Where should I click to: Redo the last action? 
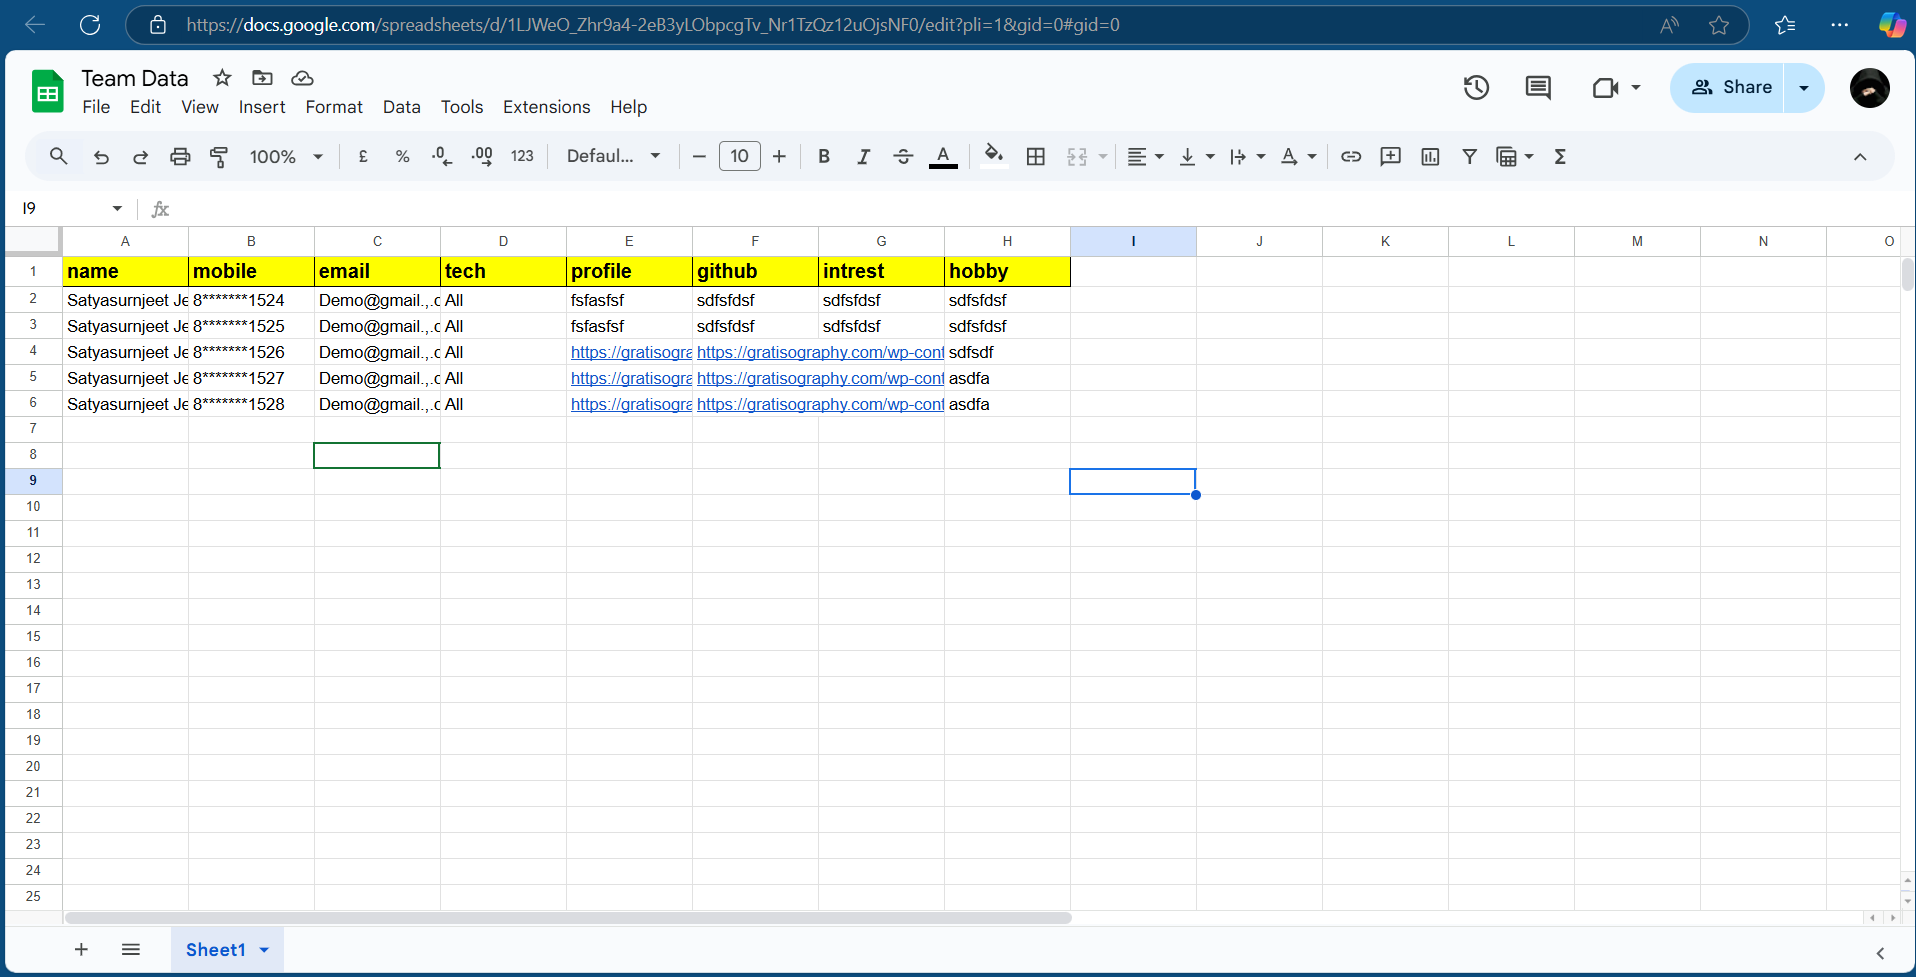(140, 156)
